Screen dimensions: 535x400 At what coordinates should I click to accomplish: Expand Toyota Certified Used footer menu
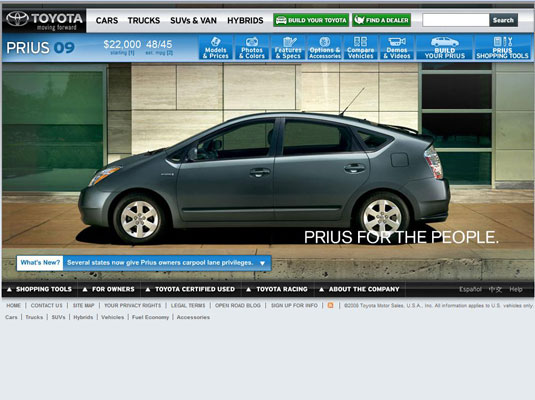coord(190,289)
